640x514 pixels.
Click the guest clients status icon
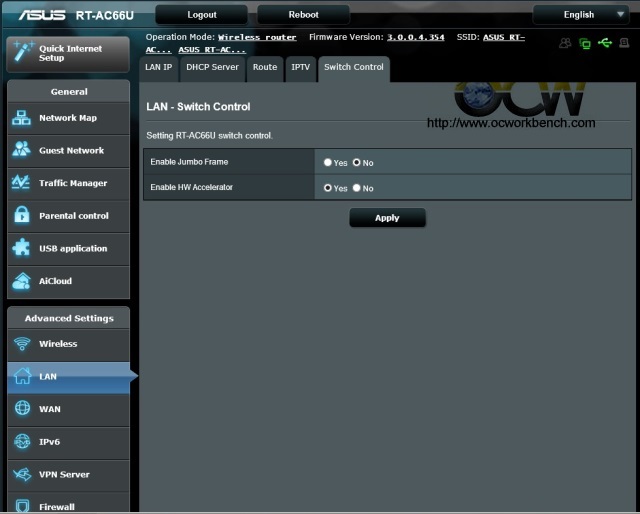[565, 42]
